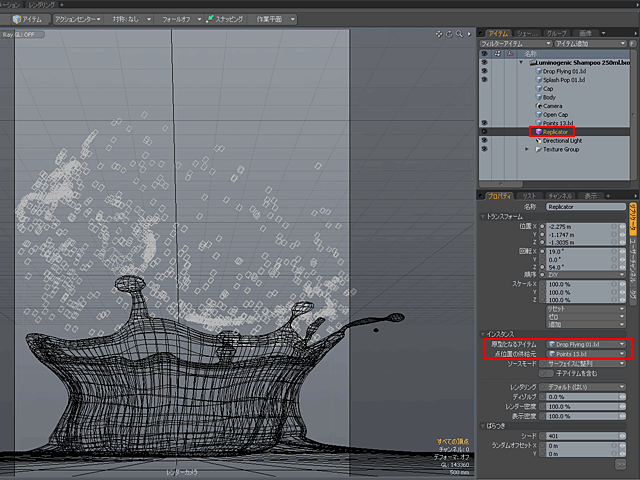Screen dimensions: 640x480
Task: Switch to the リスト list tab
Action: pyautogui.click(x=529, y=196)
